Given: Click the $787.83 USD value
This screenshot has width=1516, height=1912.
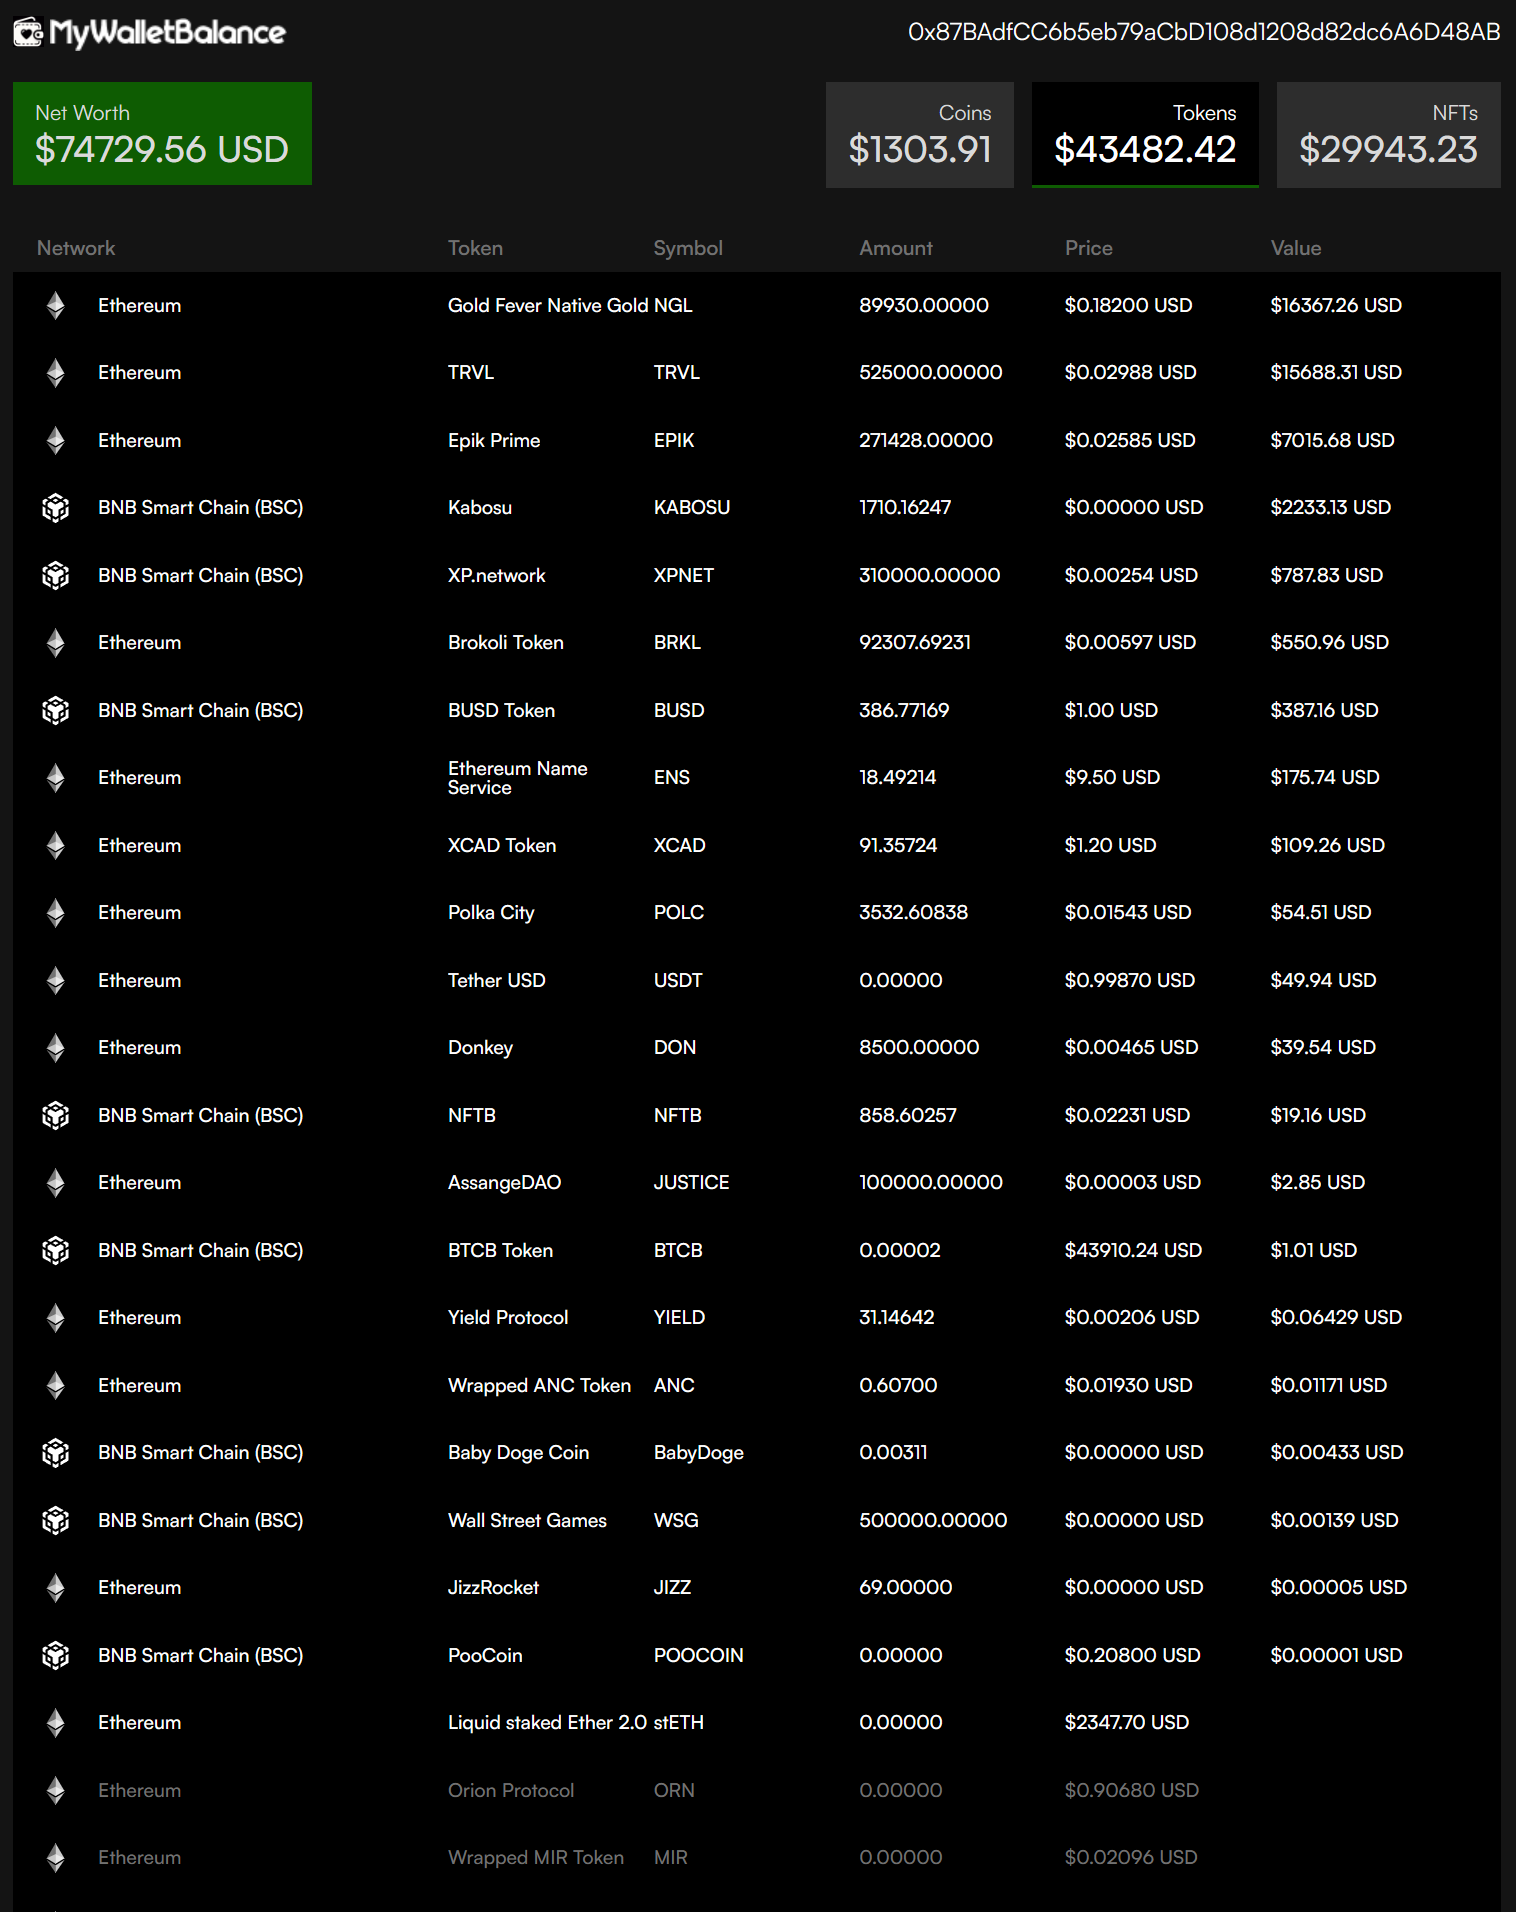Looking at the screenshot, I should 1327,575.
